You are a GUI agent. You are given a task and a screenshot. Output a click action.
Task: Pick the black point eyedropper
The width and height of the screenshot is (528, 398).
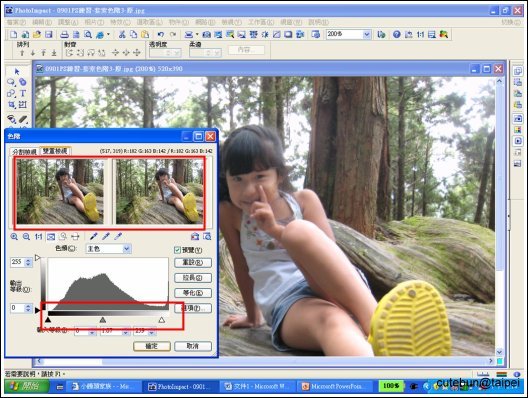click(94, 236)
